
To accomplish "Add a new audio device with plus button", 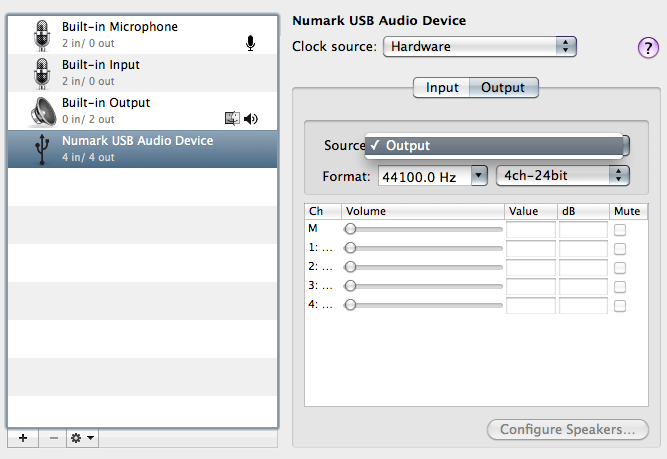I will click(x=22, y=438).
